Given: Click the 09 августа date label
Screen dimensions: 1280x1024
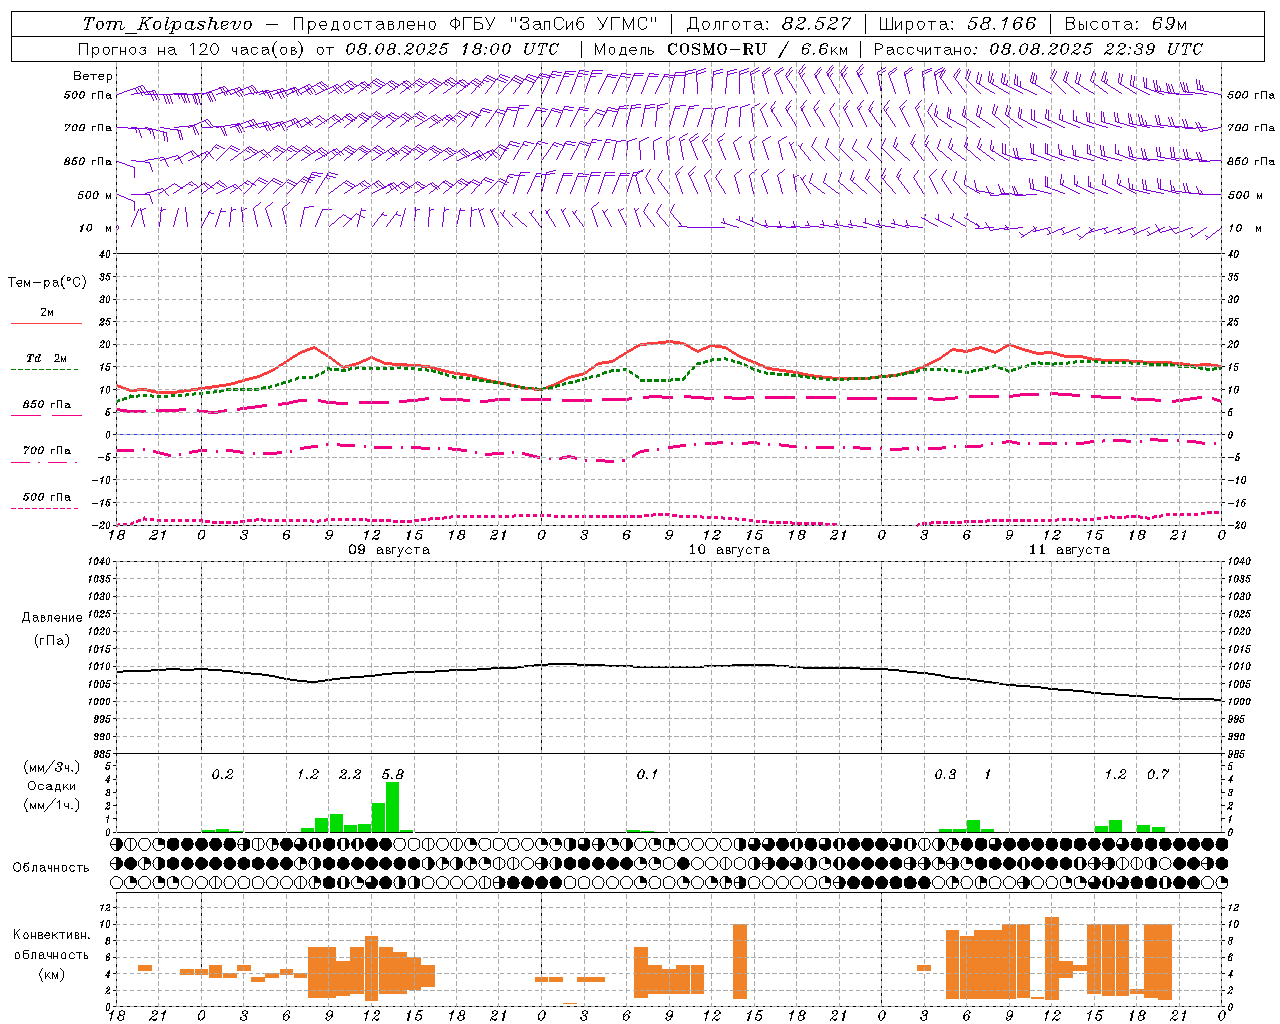Looking at the screenshot, I should [x=389, y=550].
